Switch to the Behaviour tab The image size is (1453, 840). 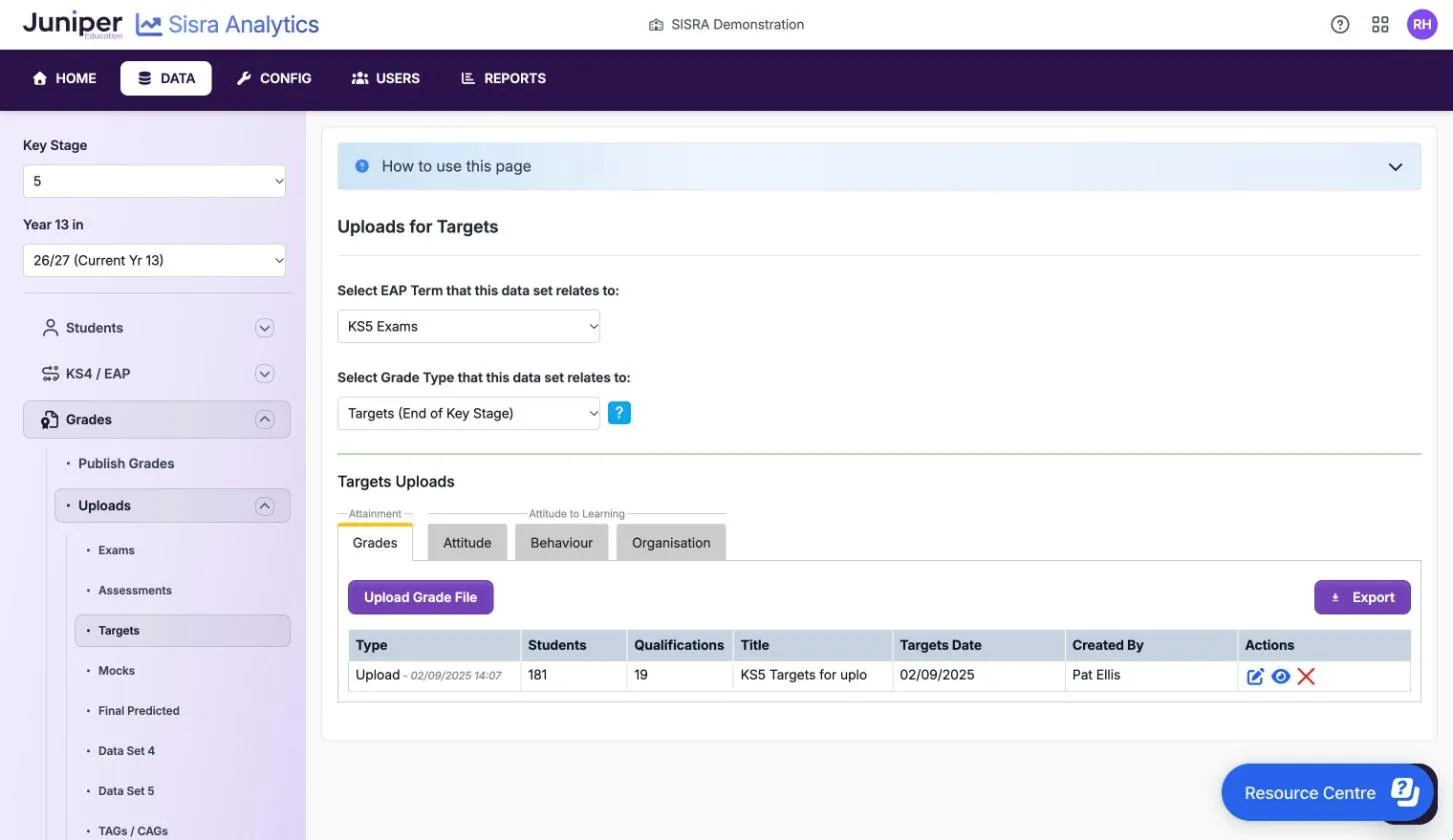pos(561,542)
